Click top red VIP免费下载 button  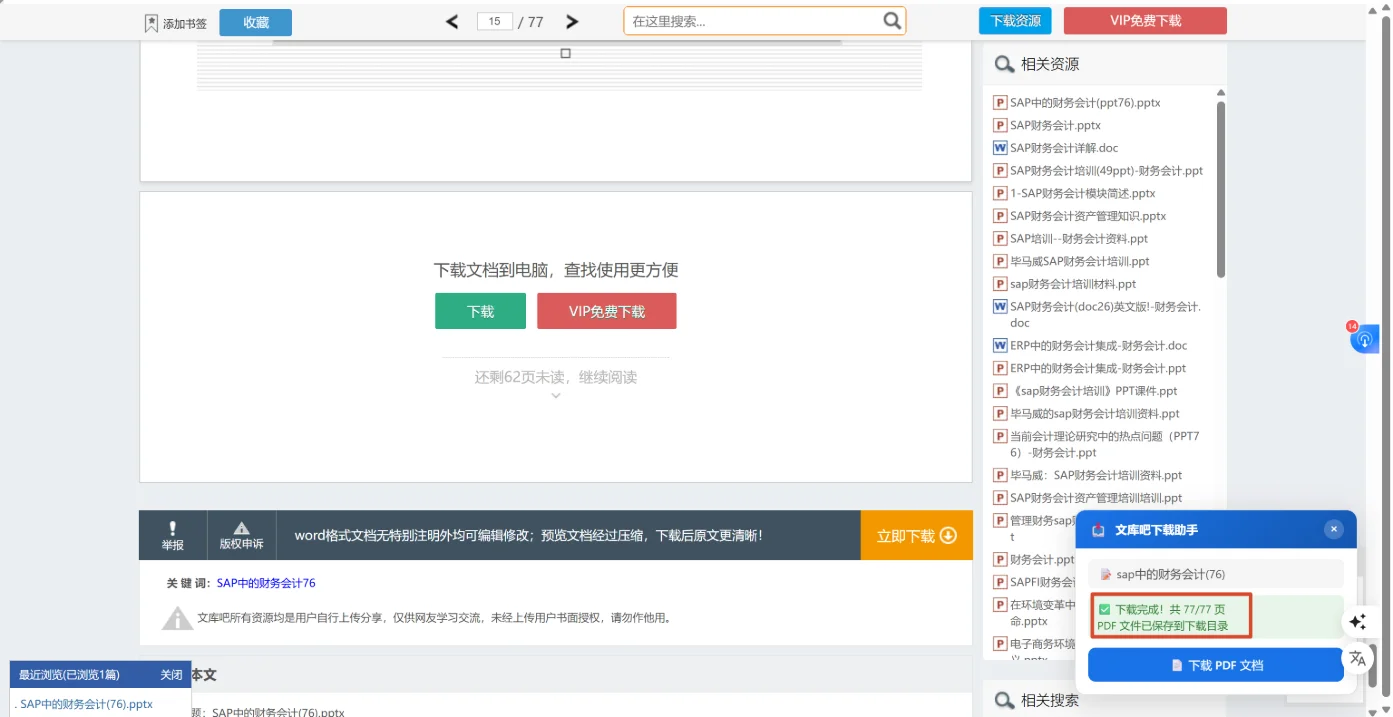pos(1145,21)
